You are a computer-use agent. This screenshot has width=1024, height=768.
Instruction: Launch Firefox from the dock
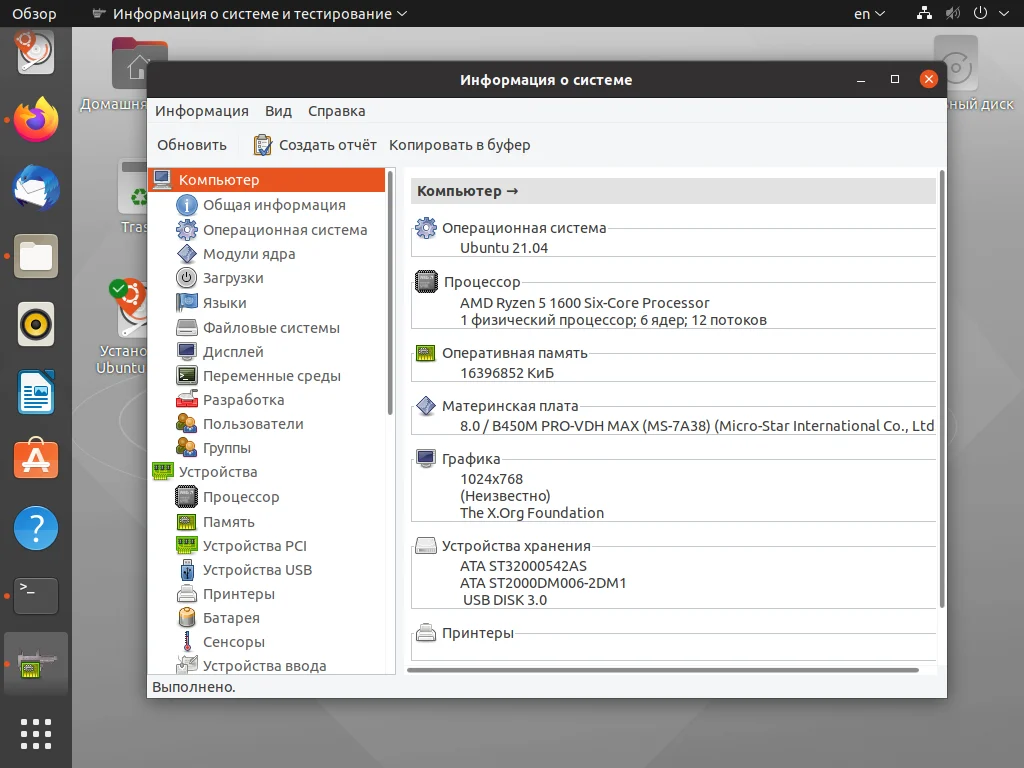[x=35, y=119]
